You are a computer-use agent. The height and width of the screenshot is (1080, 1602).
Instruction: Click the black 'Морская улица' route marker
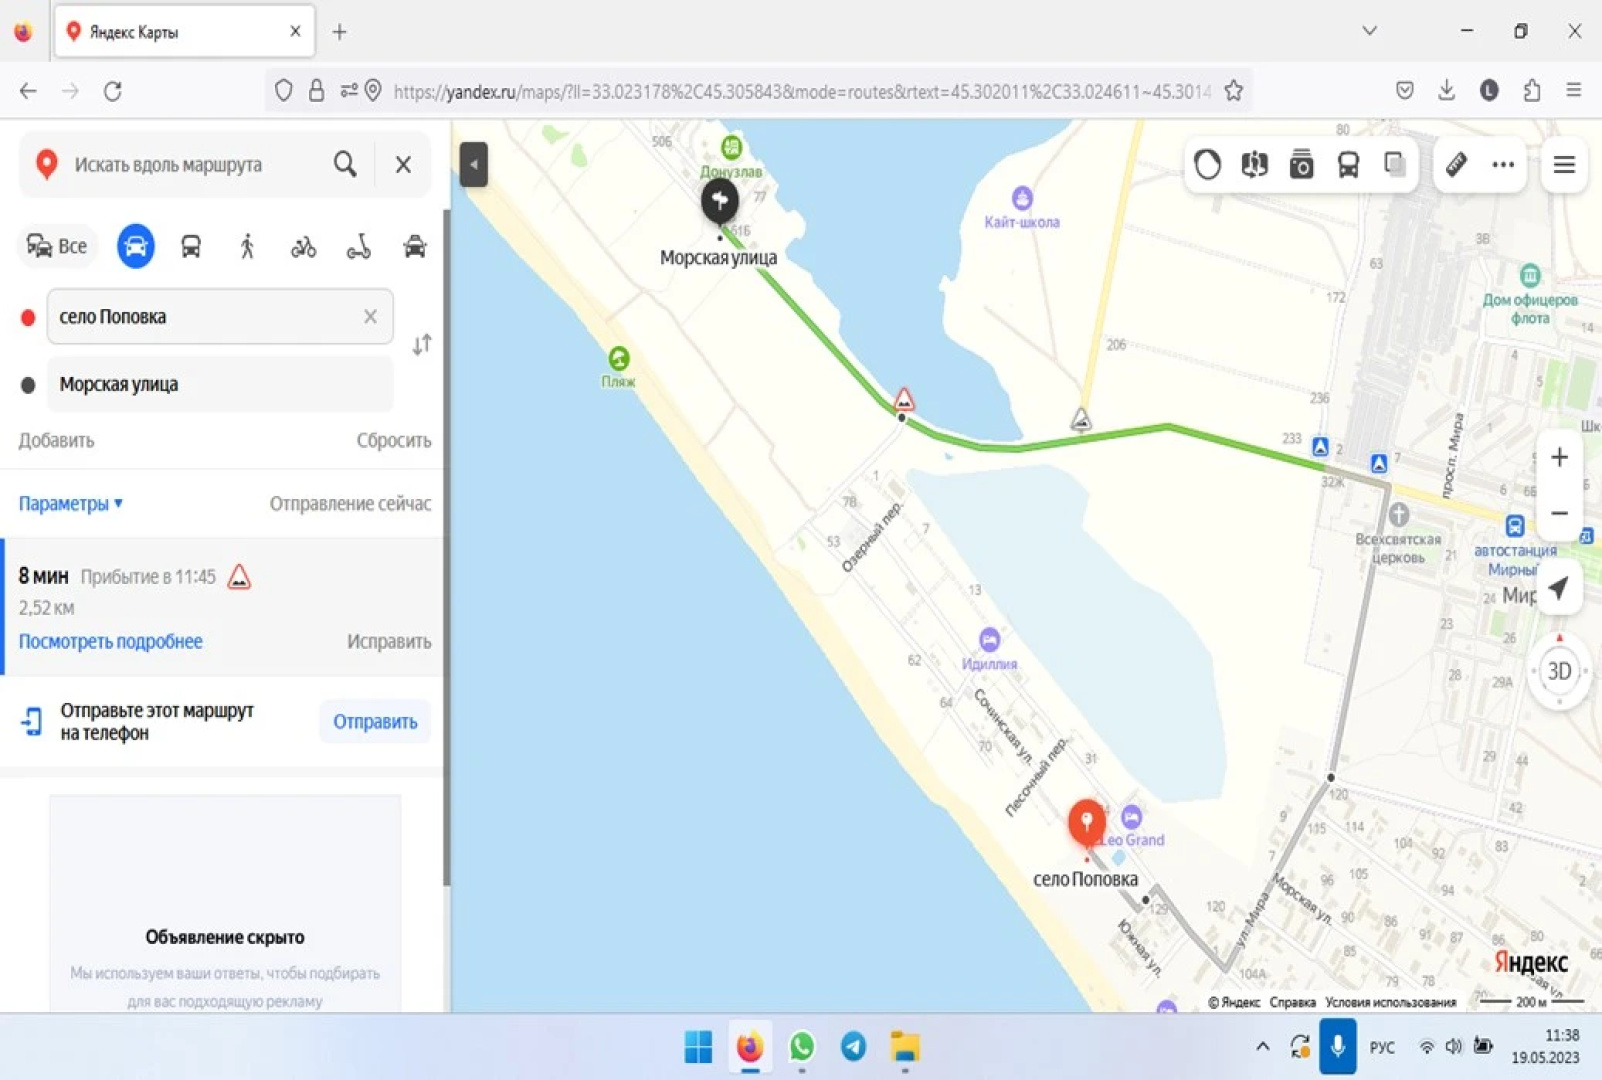coord(719,201)
